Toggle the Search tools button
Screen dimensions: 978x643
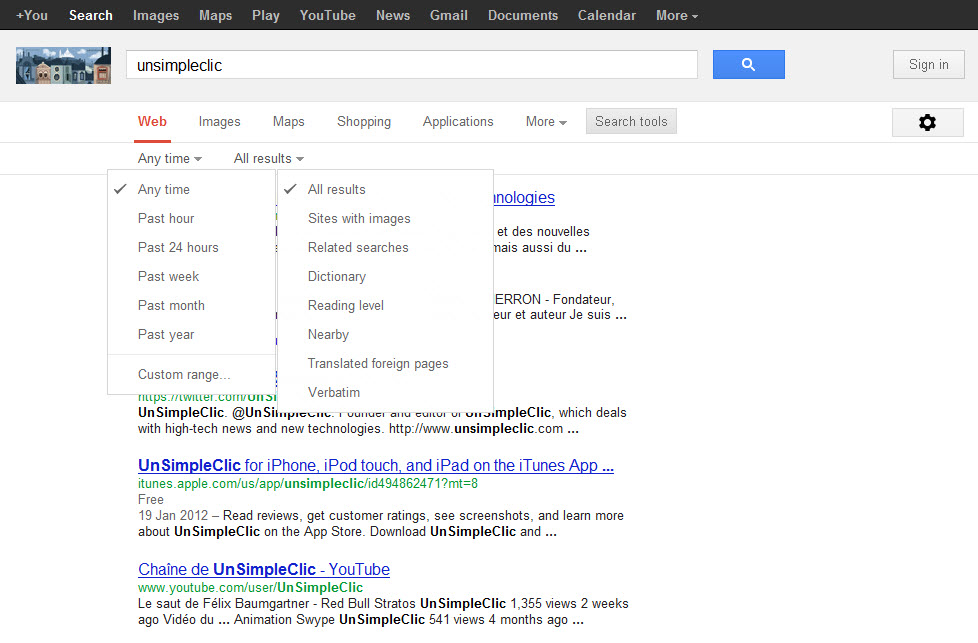(631, 121)
